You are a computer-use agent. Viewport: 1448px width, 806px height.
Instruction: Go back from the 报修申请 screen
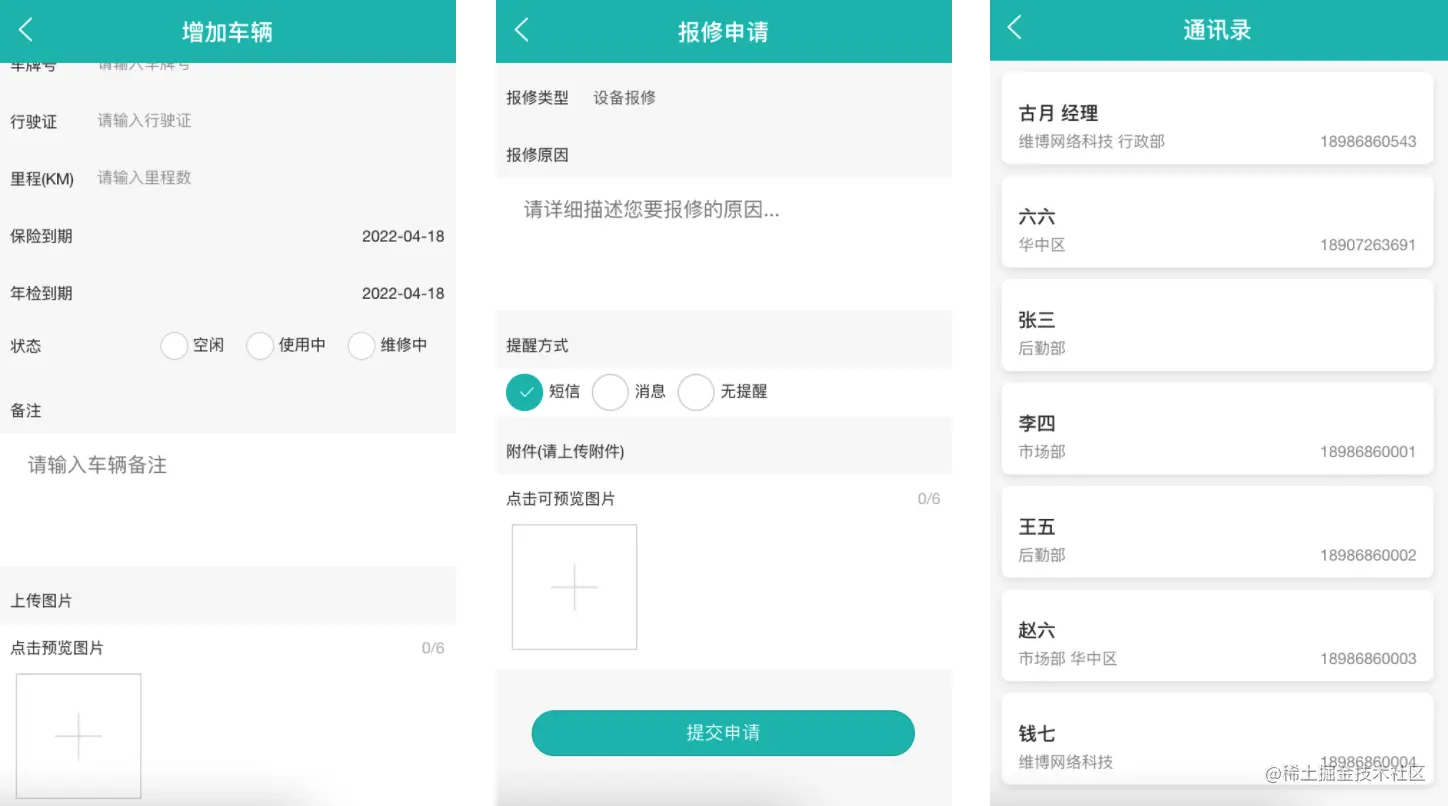[521, 30]
